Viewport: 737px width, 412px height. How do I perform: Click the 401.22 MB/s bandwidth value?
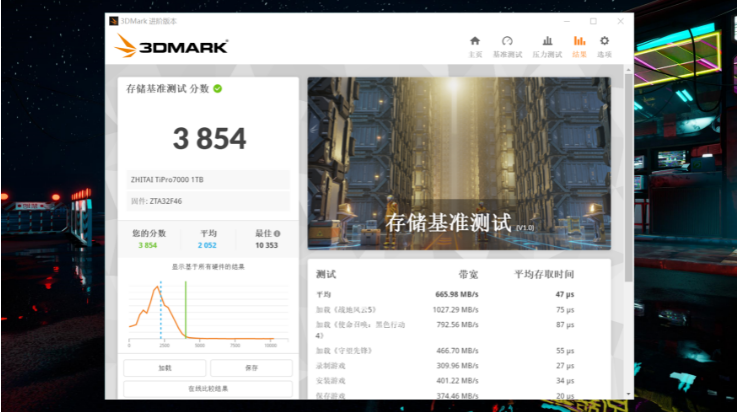pyautogui.click(x=457, y=381)
